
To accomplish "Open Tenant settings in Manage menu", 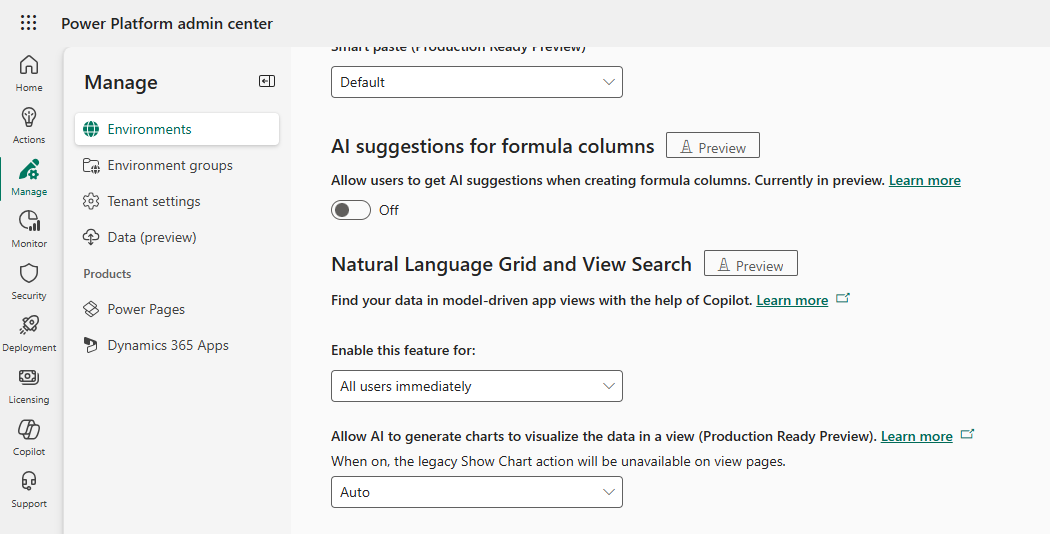I will point(154,201).
